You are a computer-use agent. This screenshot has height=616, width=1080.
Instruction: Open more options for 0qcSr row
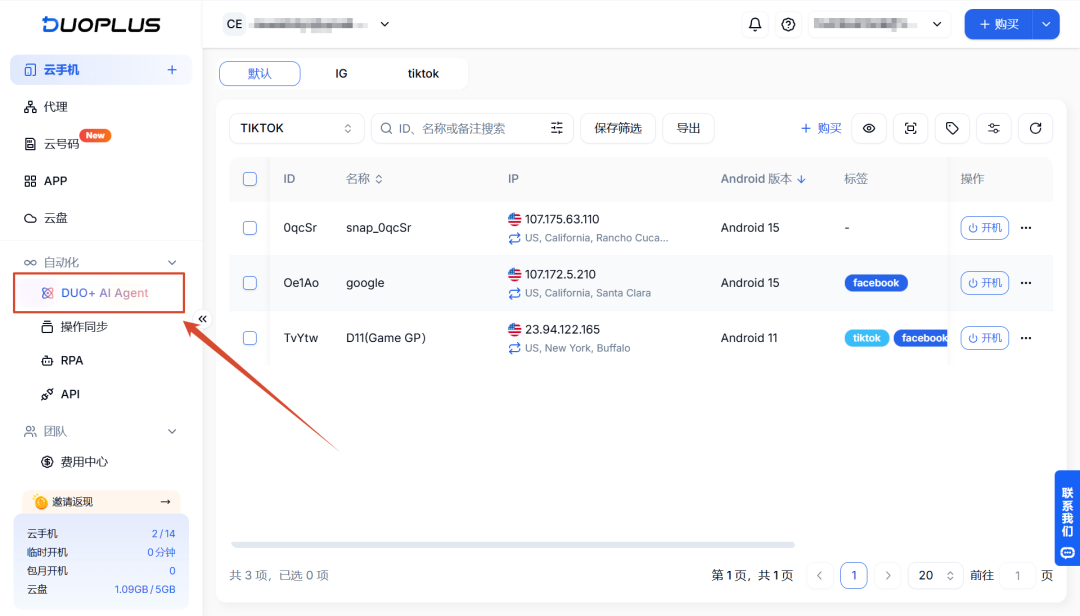pos(1026,228)
